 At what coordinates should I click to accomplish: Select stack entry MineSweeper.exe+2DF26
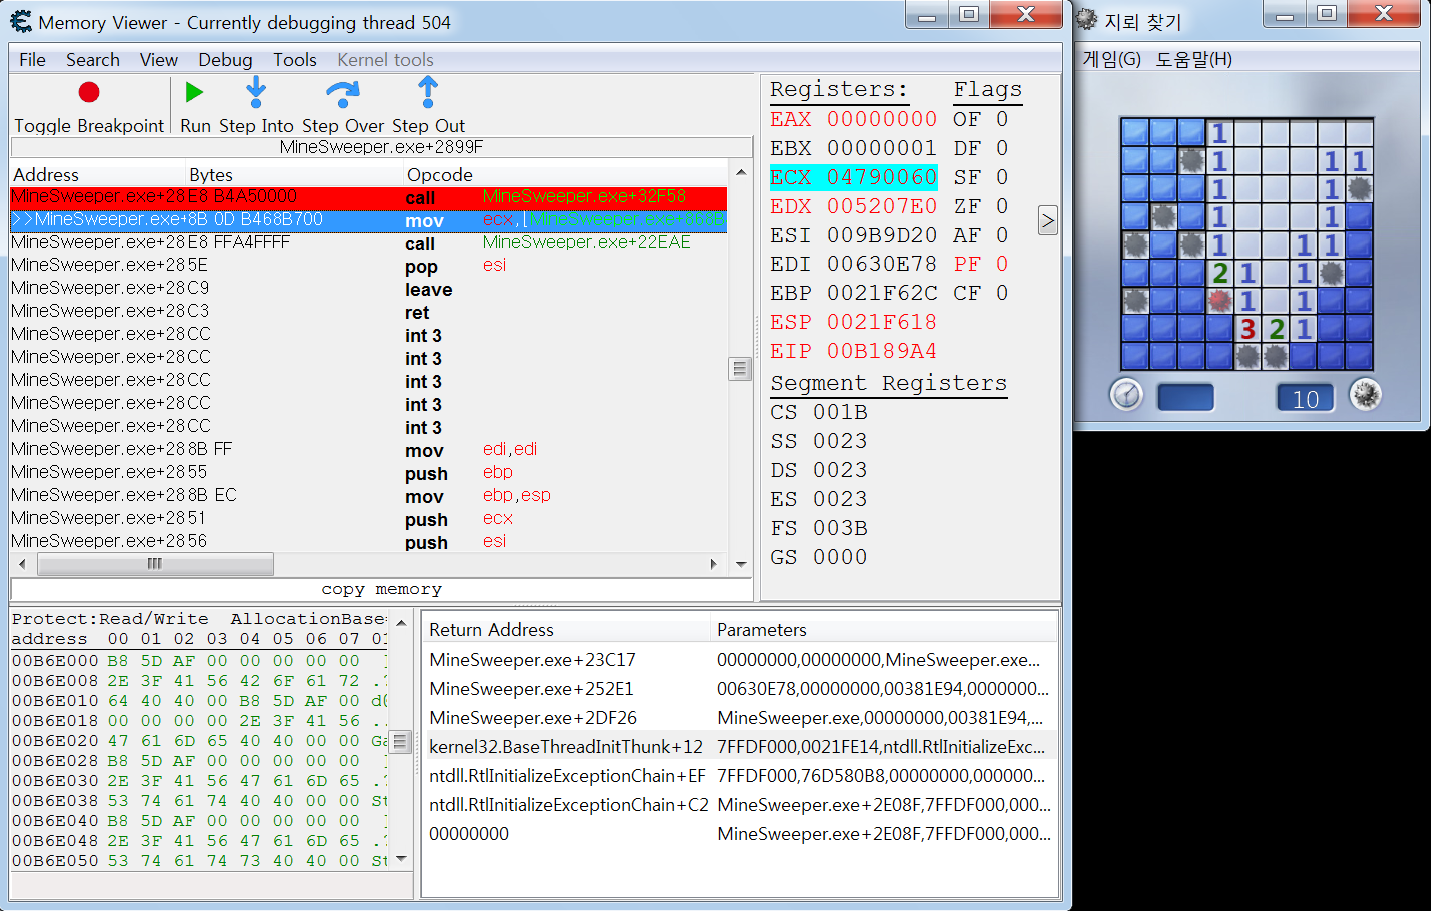pyautogui.click(x=740, y=718)
